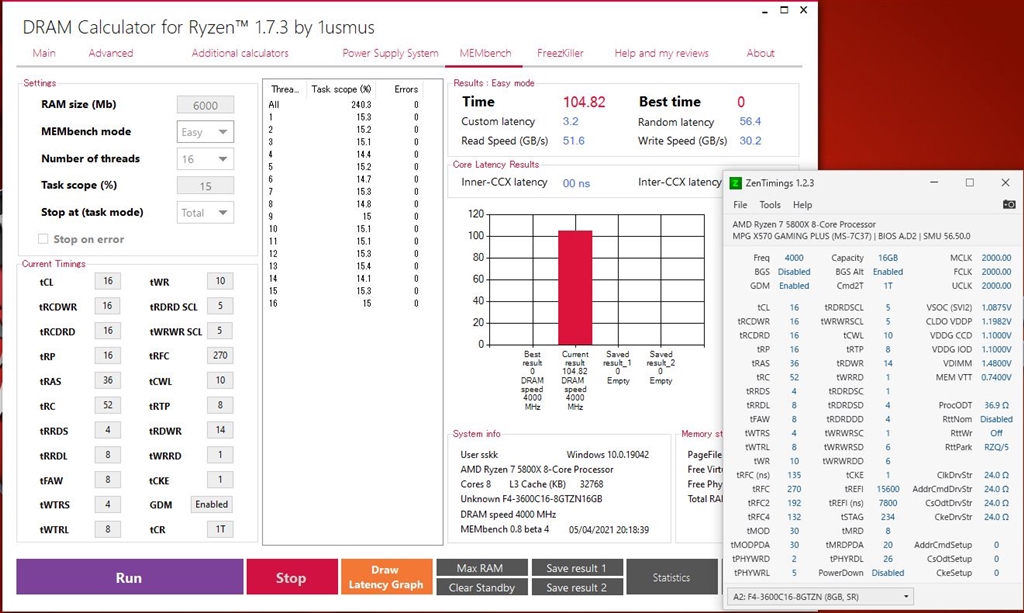Click ZenTimings VSOC value 1.0875V
This screenshot has width=1024, height=613.
click(995, 307)
